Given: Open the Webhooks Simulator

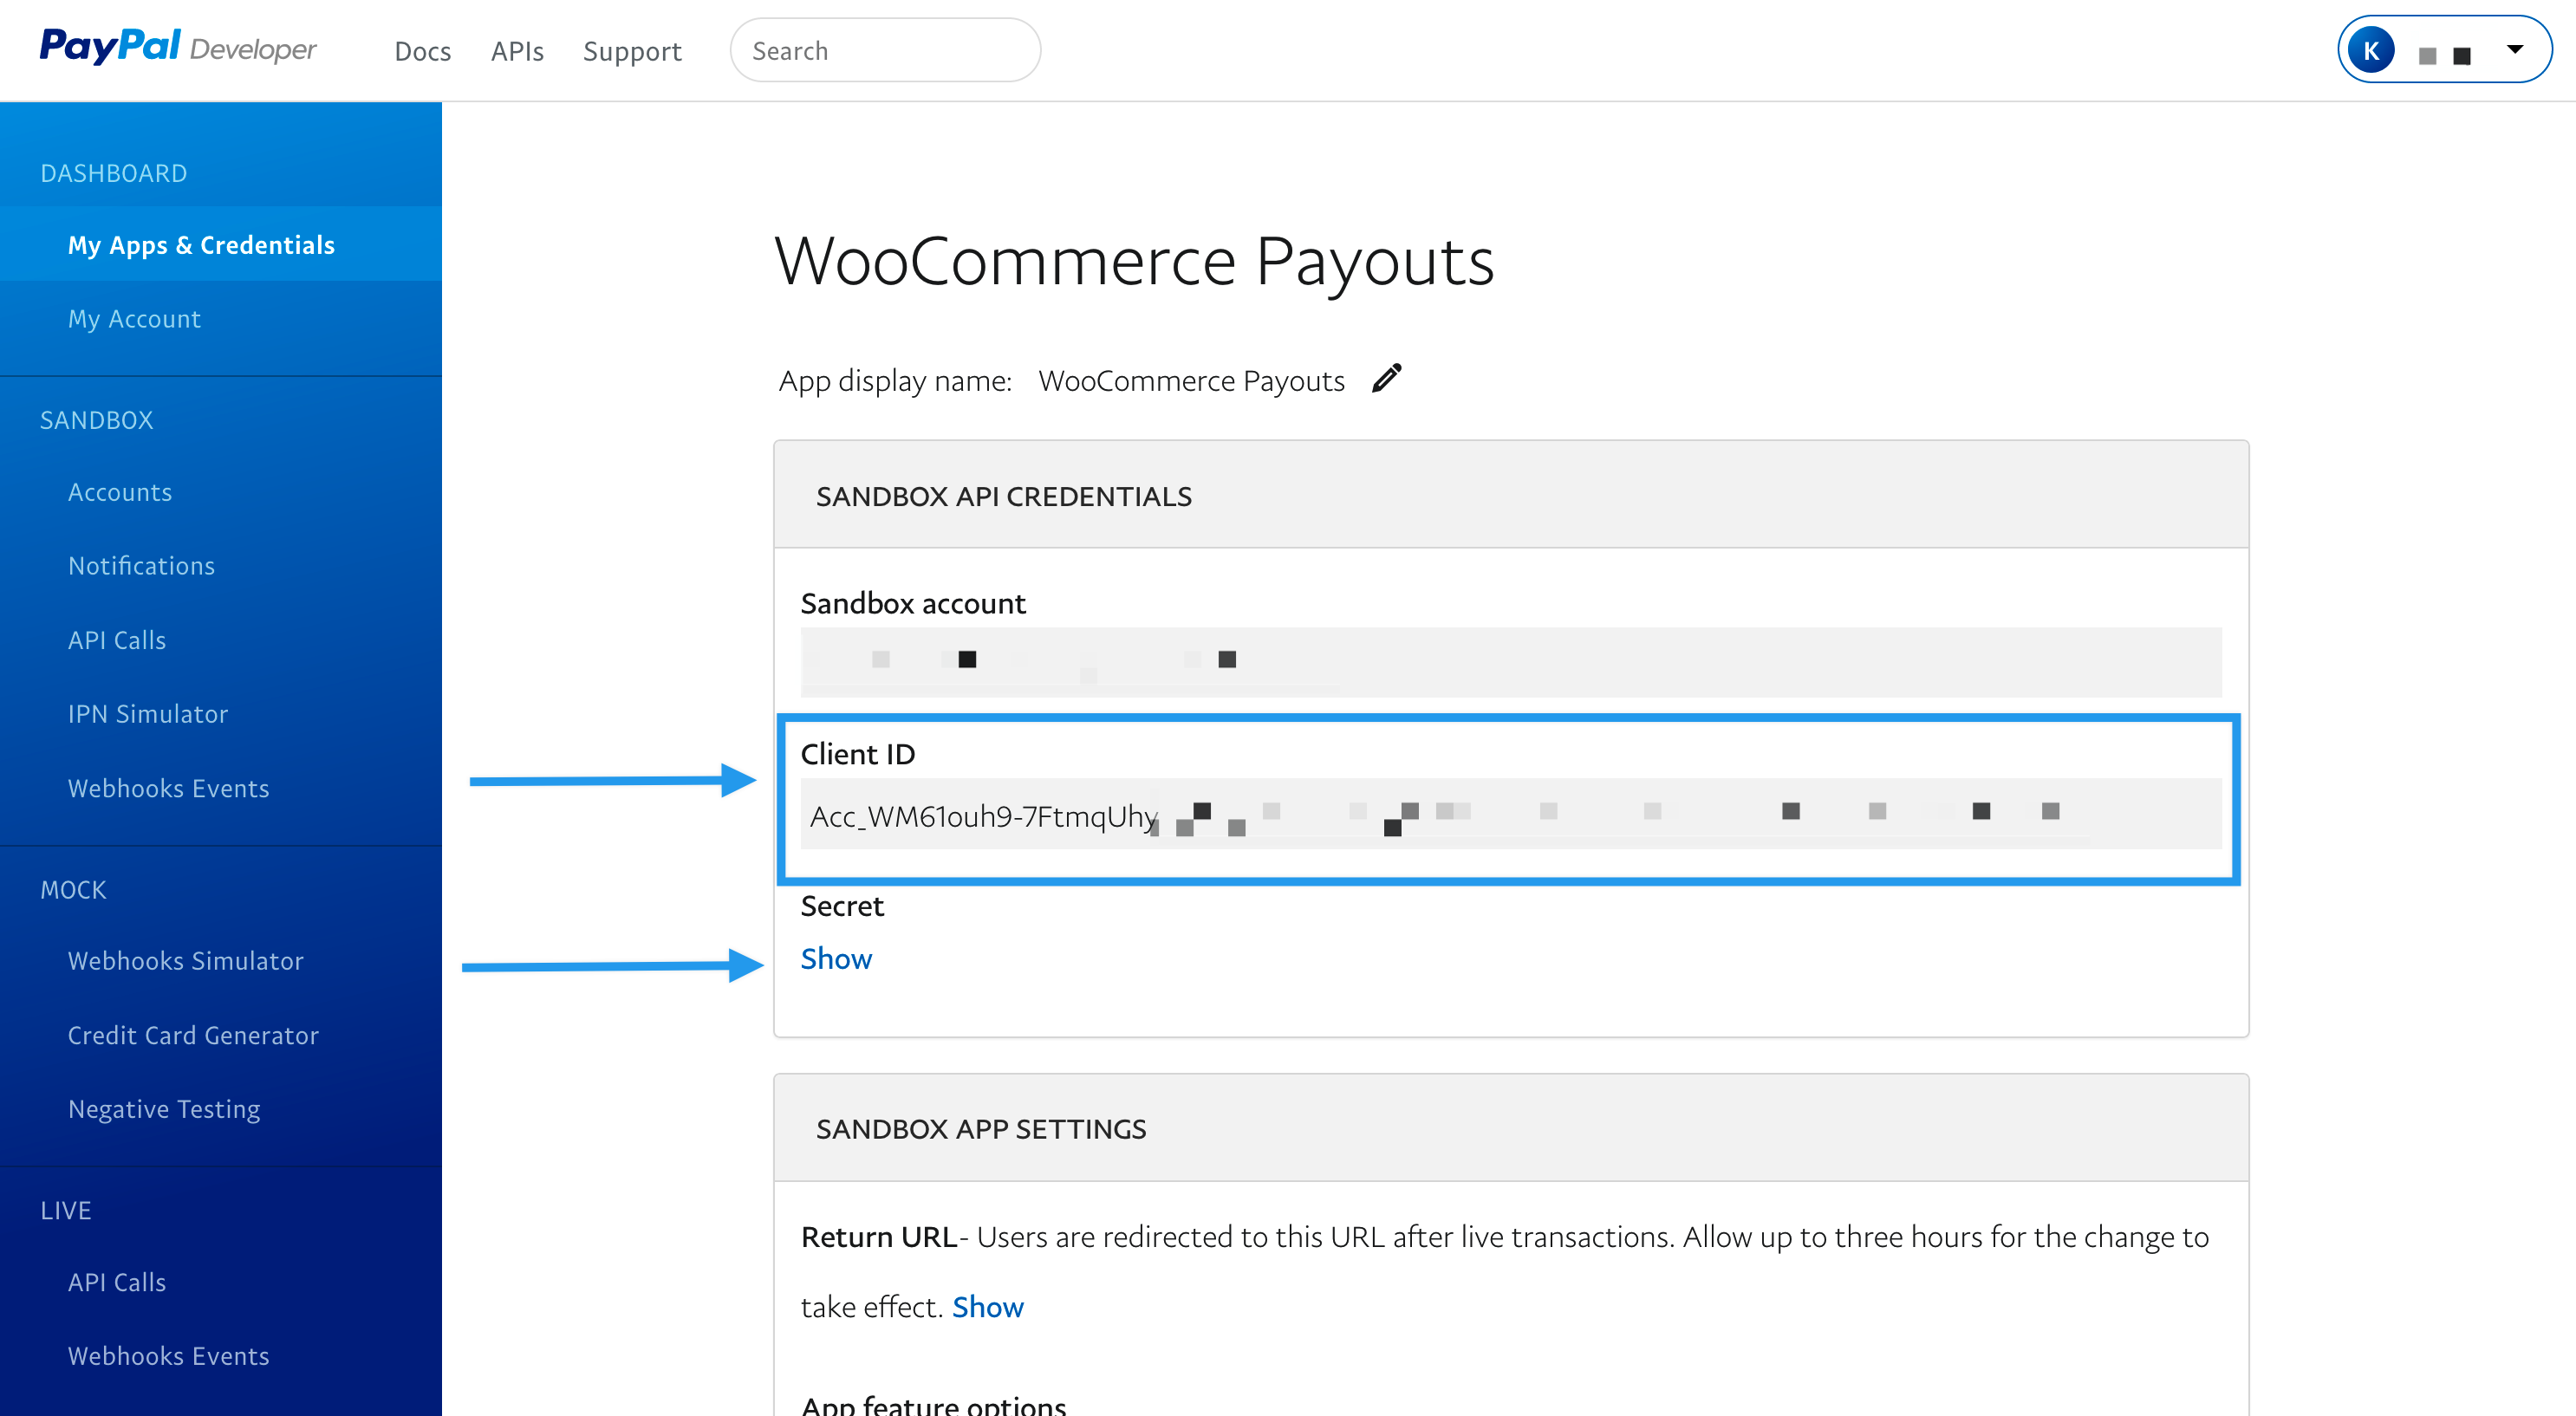Looking at the screenshot, I should pyautogui.click(x=185, y=961).
